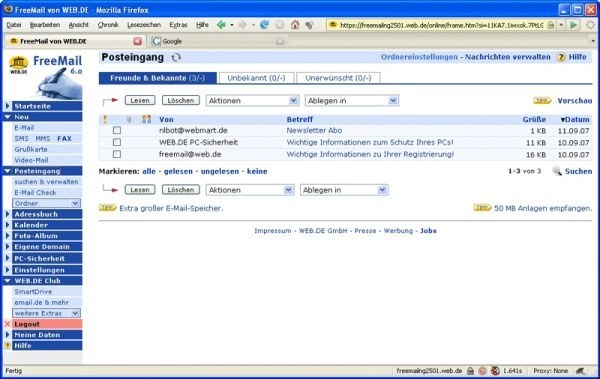
Task: Open the Datei menu
Action: (14, 25)
